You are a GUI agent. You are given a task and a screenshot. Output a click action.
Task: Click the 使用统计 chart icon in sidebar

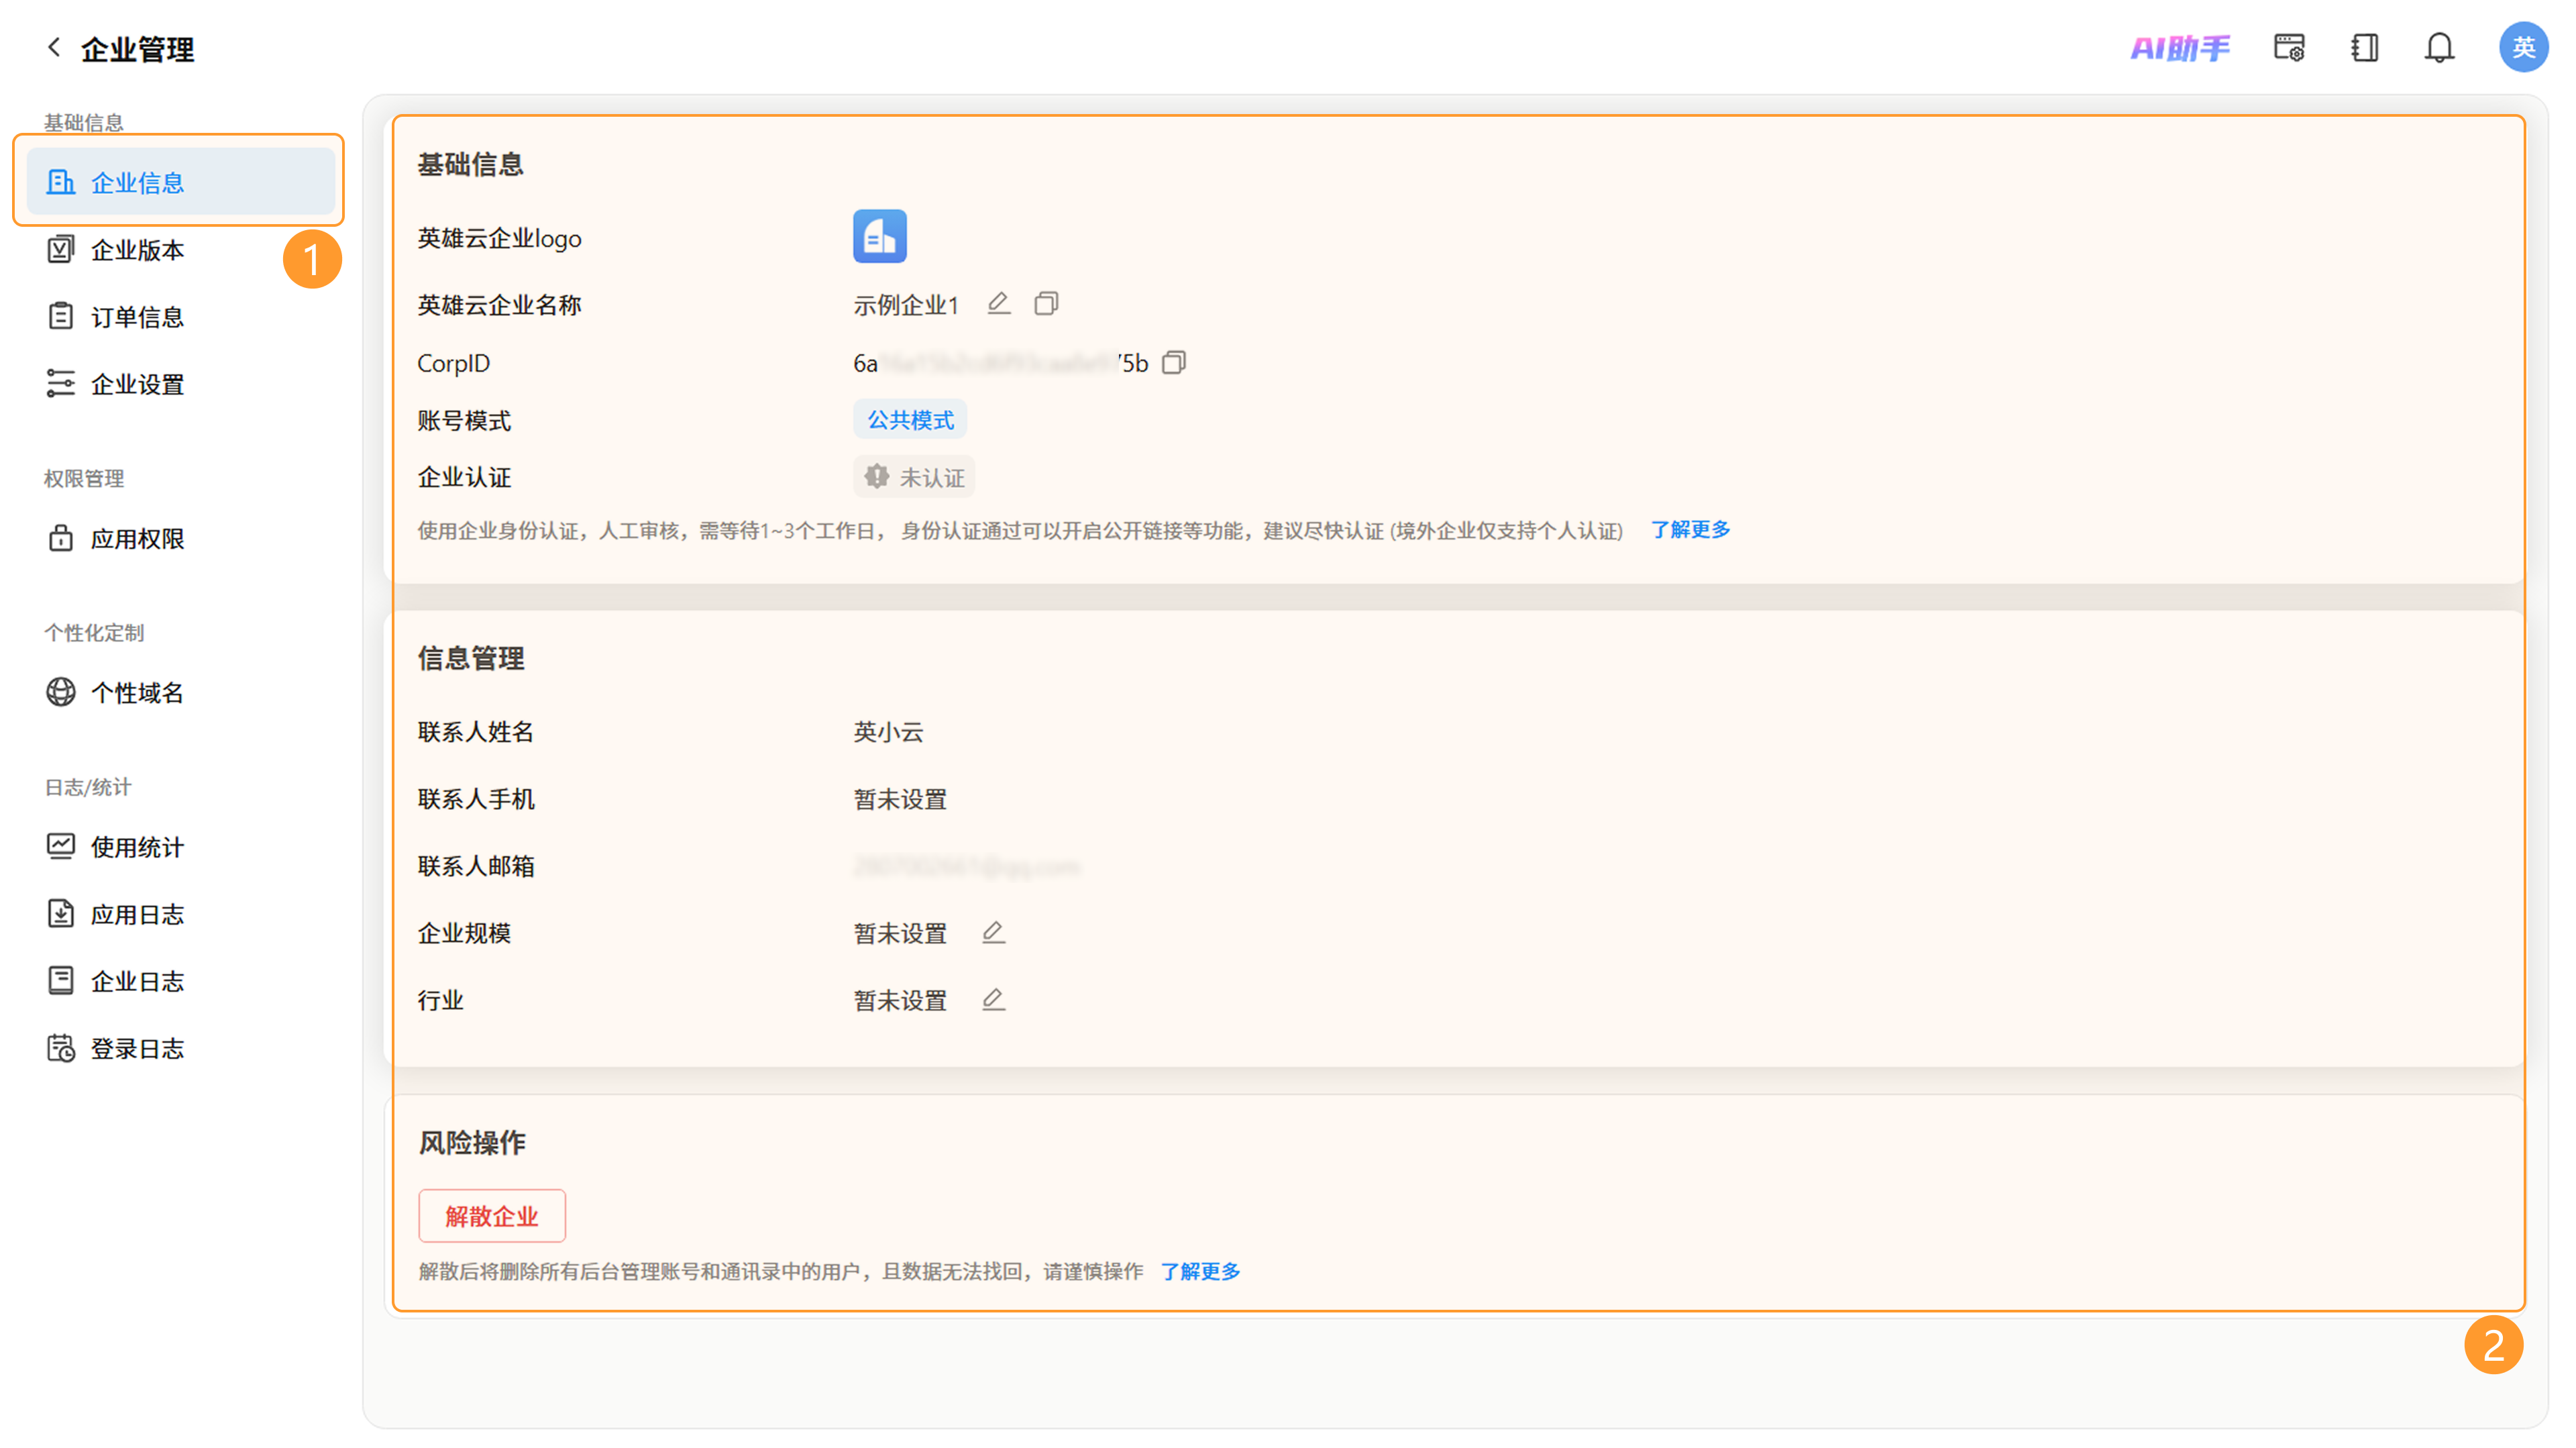[61, 846]
